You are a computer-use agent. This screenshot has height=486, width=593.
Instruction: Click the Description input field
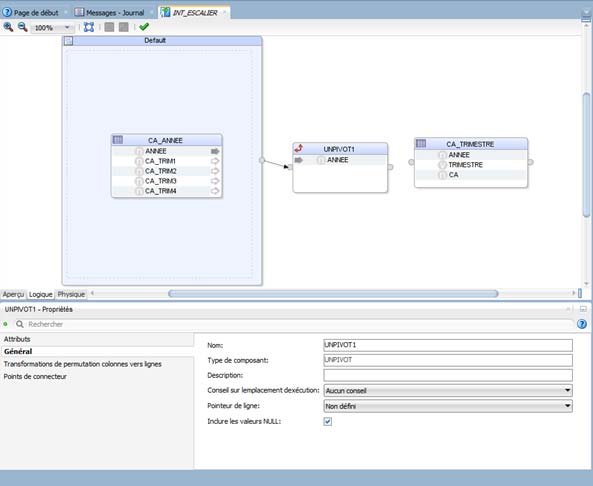coord(448,375)
